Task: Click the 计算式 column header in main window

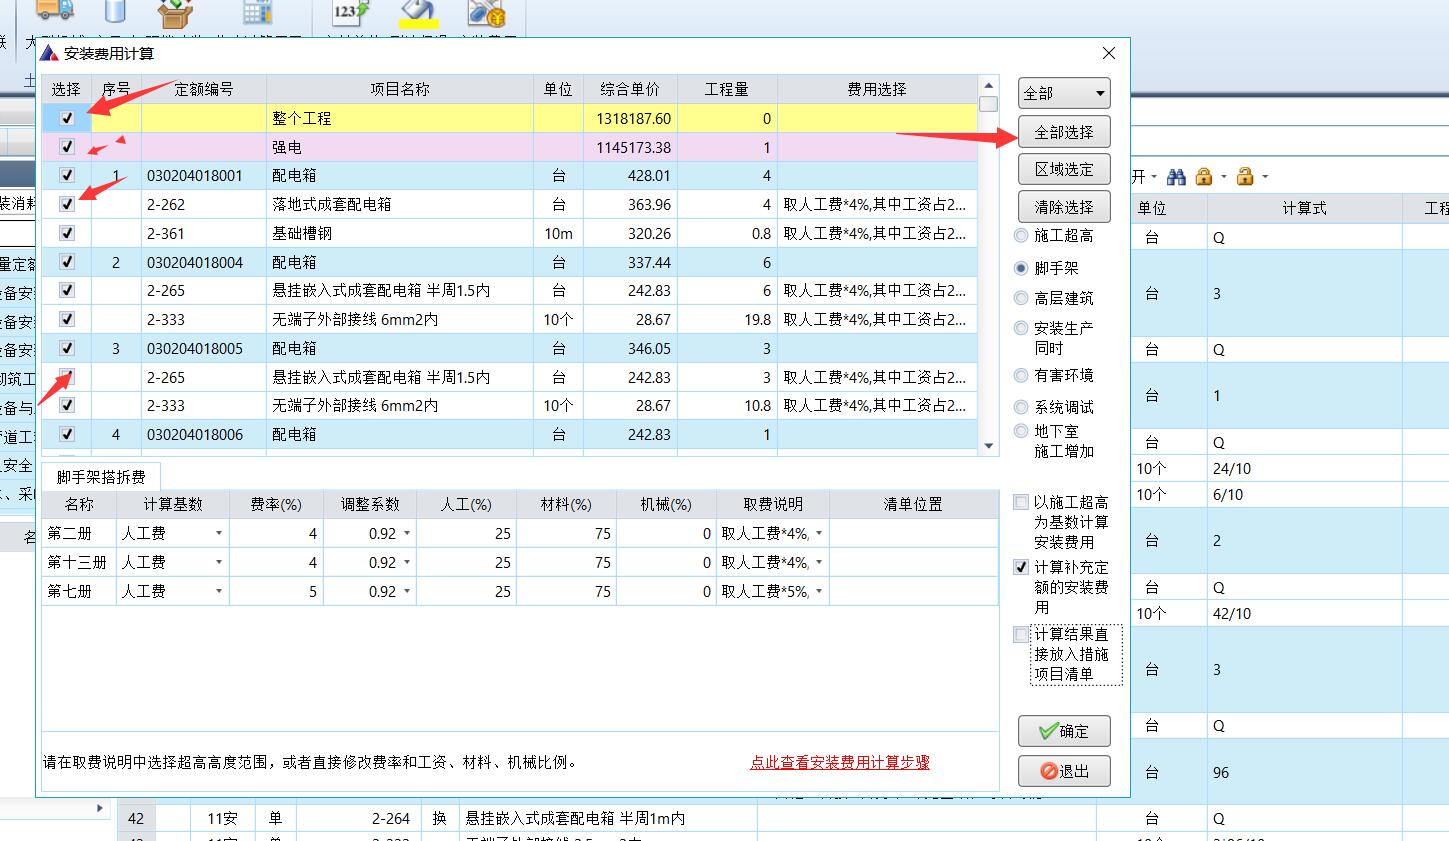Action: coord(1304,208)
